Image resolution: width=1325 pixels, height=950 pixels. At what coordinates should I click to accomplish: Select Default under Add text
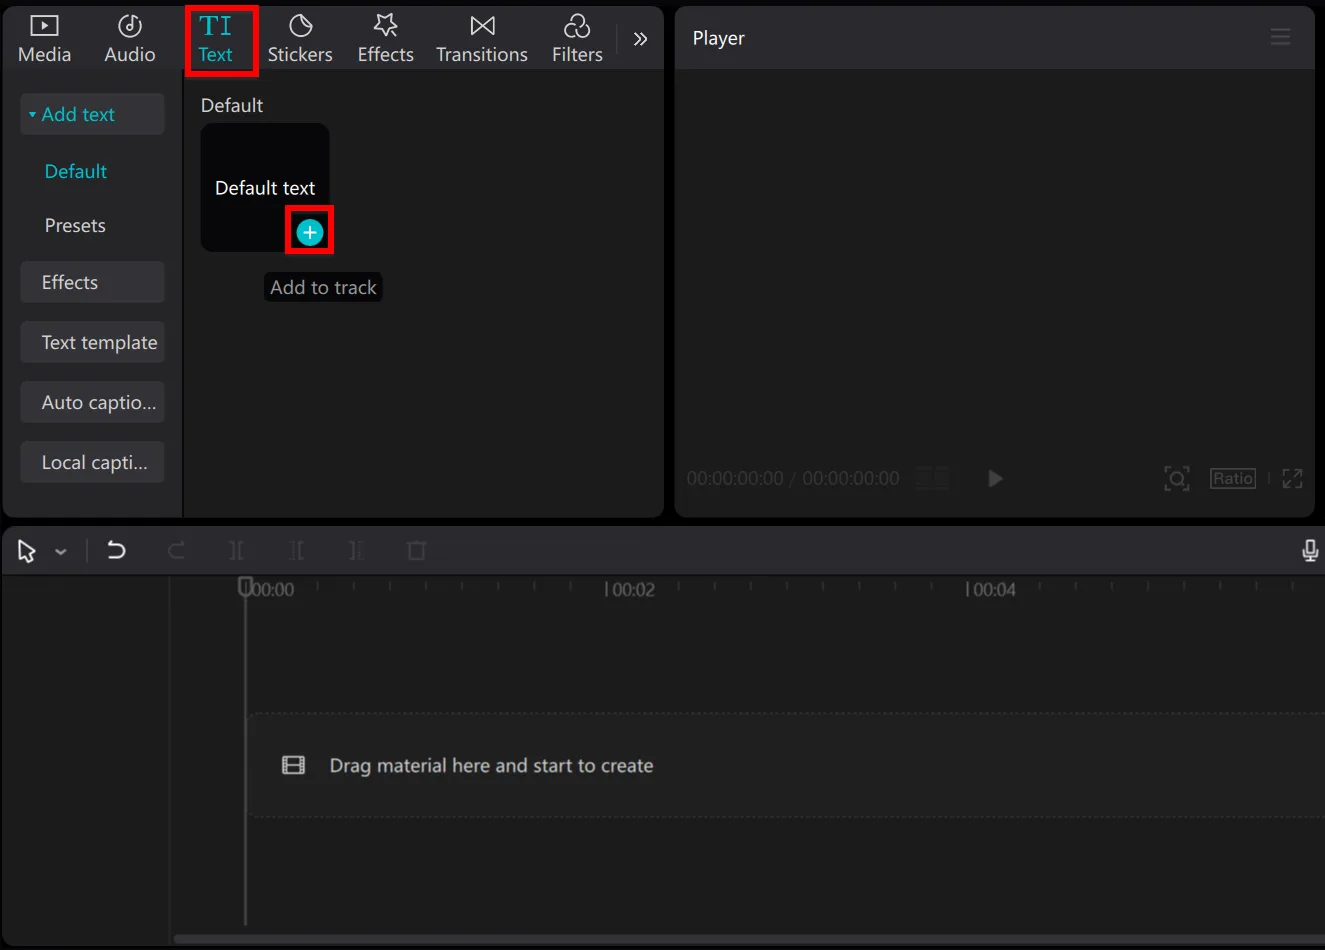pos(76,171)
